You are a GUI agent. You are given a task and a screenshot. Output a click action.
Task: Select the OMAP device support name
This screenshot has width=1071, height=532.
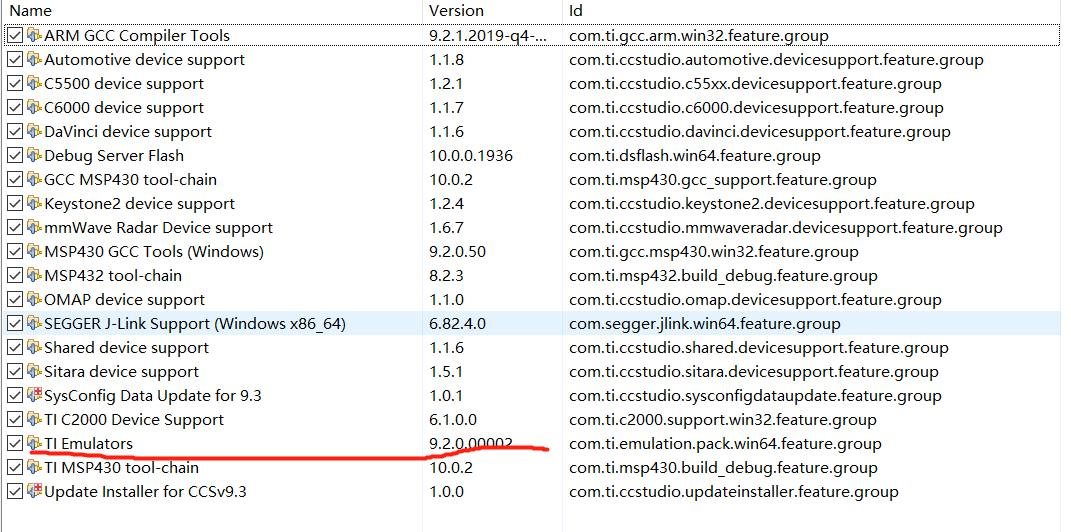click(x=124, y=300)
